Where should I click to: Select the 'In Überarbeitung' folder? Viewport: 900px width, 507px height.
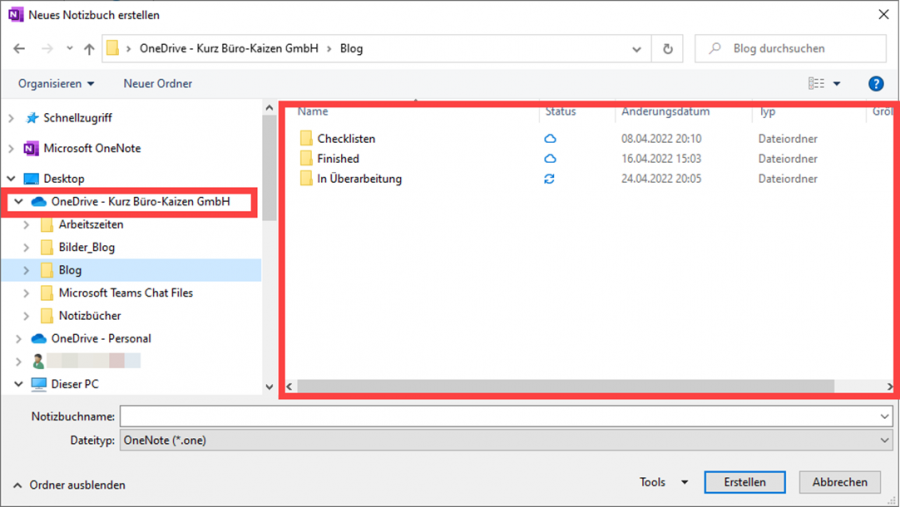pyautogui.click(x=359, y=179)
